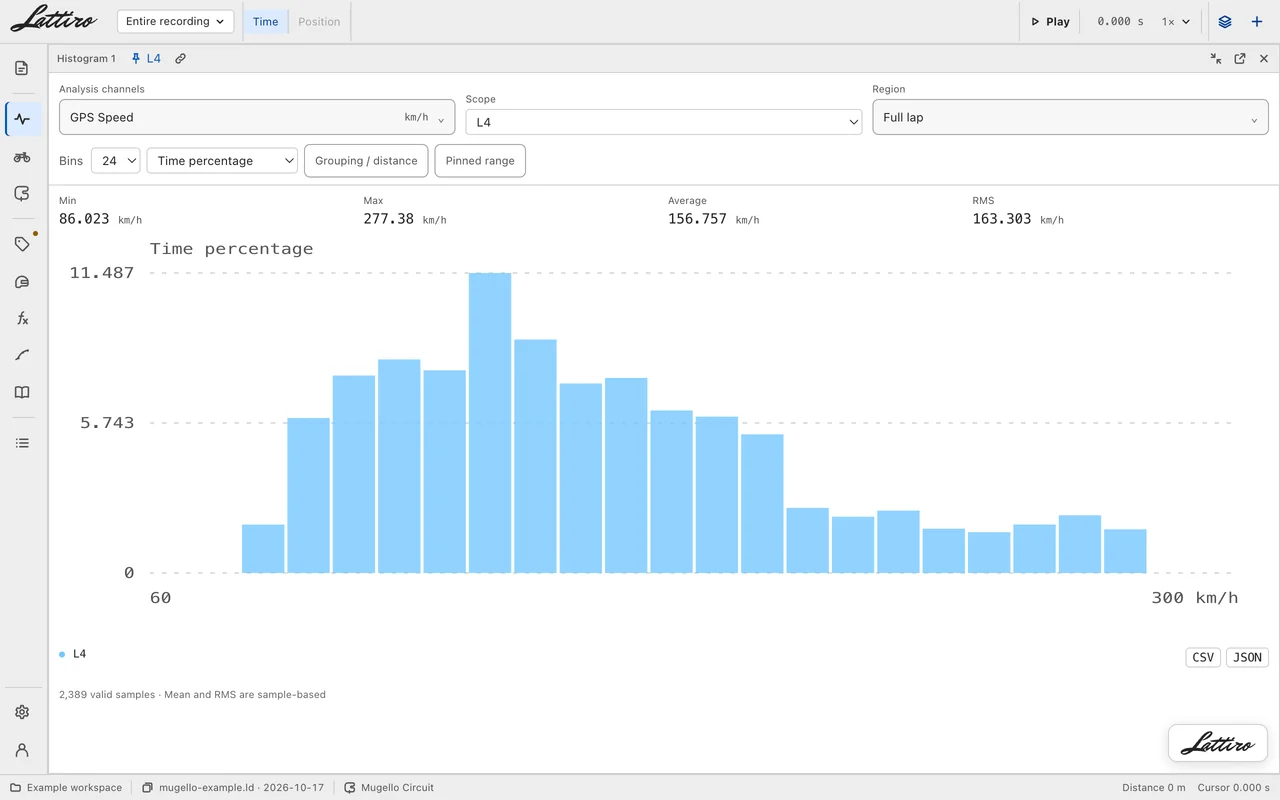This screenshot has width=1280, height=800.
Task: Switch the axis mode to Time
Action: click(266, 22)
